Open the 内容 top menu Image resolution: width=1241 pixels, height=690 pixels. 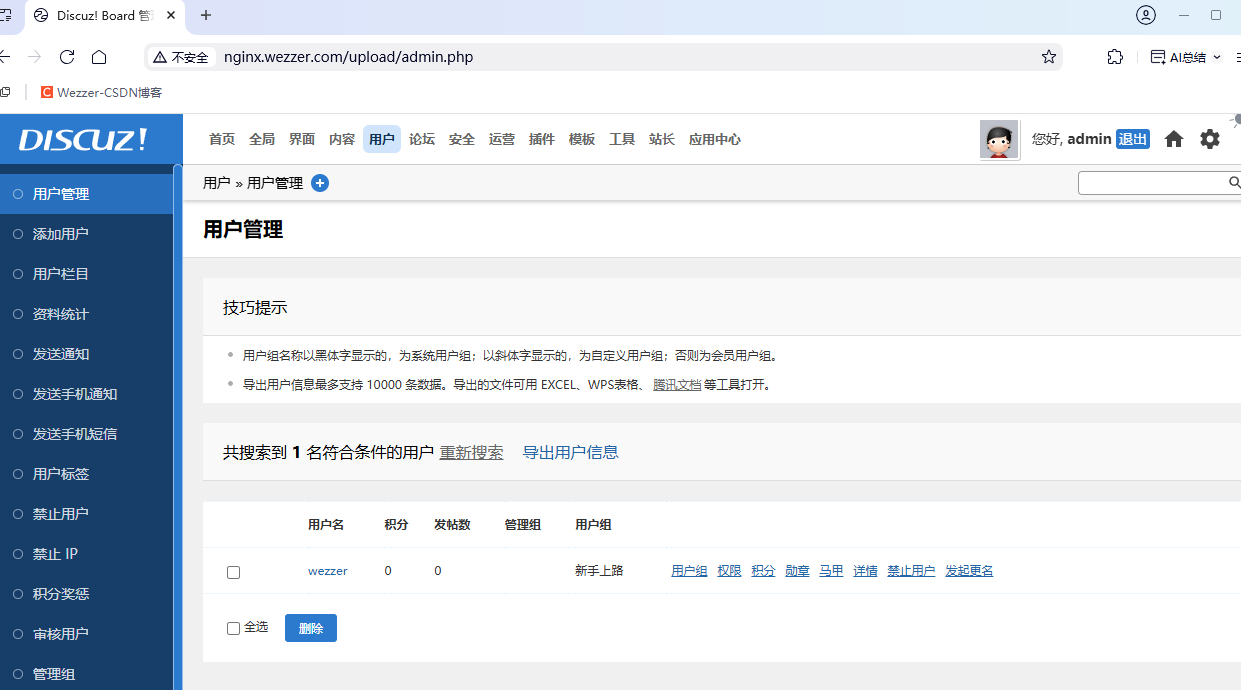pos(342,139)
